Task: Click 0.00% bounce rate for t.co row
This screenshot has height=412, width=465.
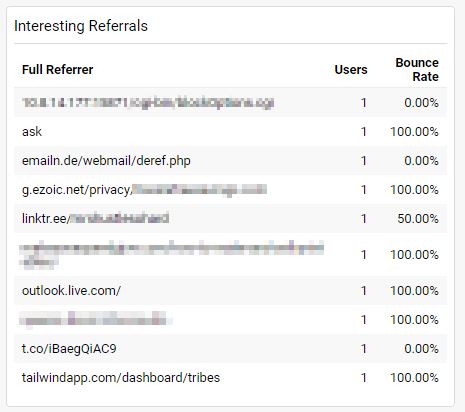Action: (x=421, y=349)
